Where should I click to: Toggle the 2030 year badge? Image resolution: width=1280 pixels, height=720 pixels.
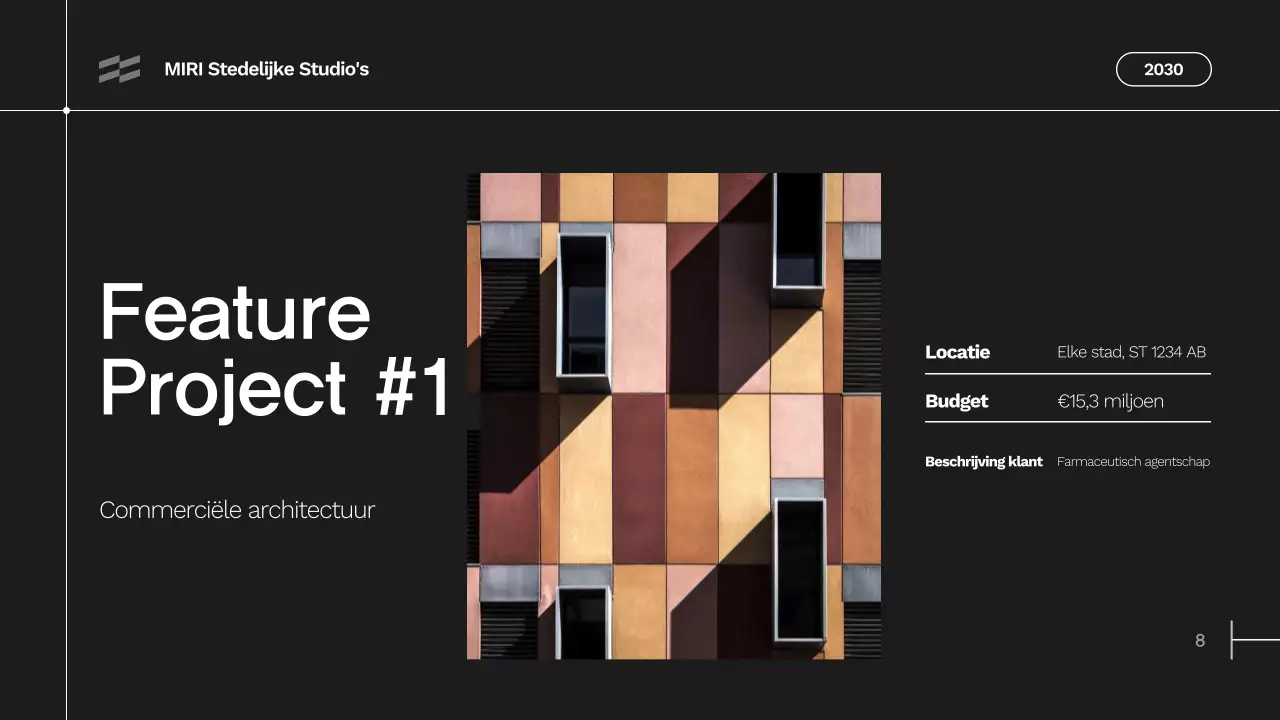(x=1163, y=69)
